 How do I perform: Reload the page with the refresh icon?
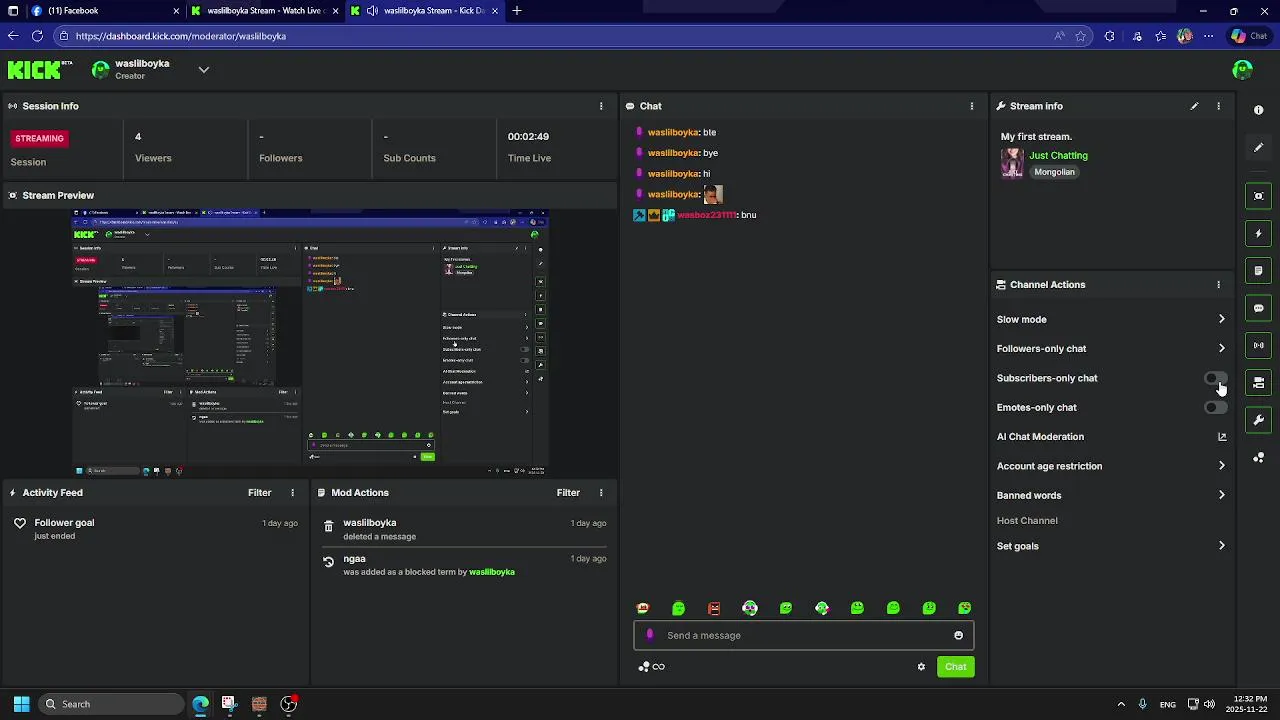coord(37,36)
